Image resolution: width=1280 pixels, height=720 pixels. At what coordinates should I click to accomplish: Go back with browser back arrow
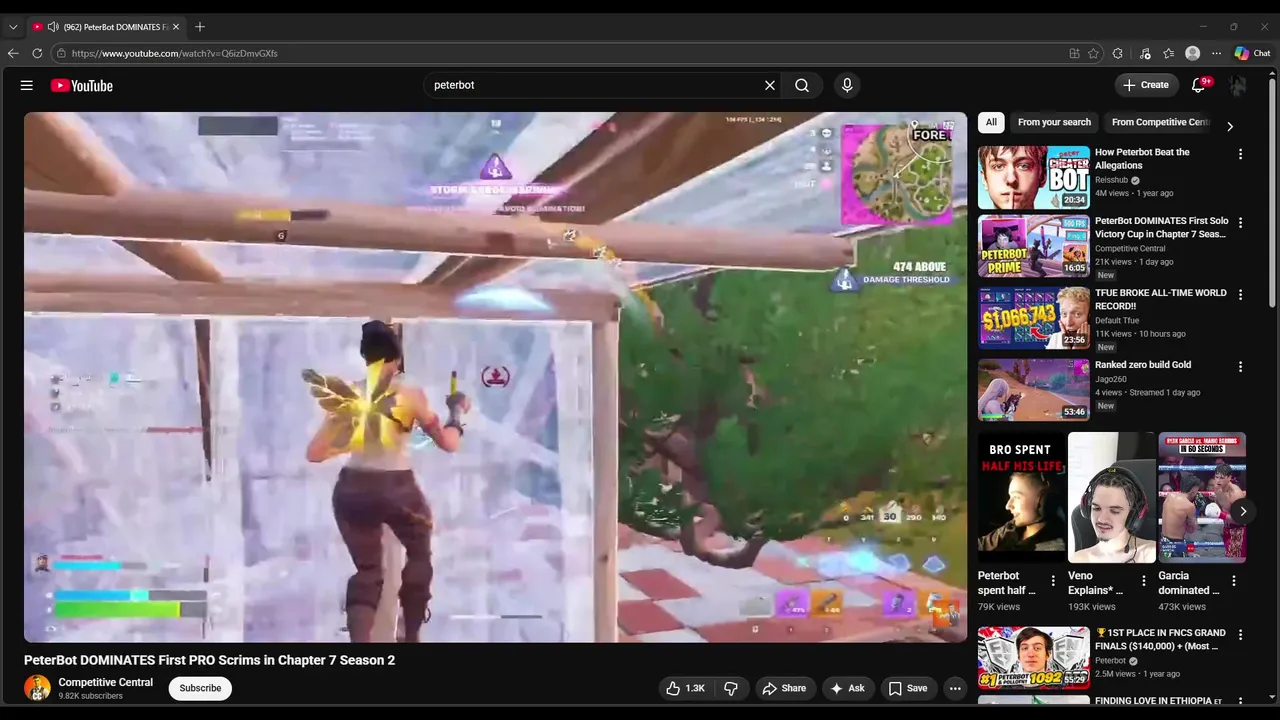(x=13, y=53)
